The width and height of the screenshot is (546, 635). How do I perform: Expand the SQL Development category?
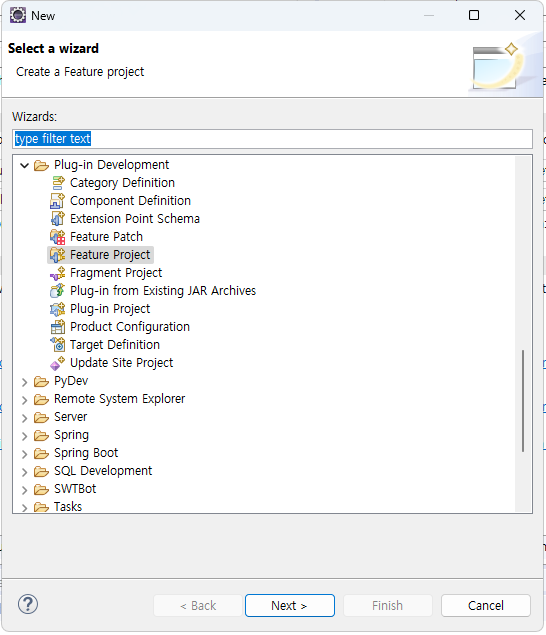click(x=25, y=472)
